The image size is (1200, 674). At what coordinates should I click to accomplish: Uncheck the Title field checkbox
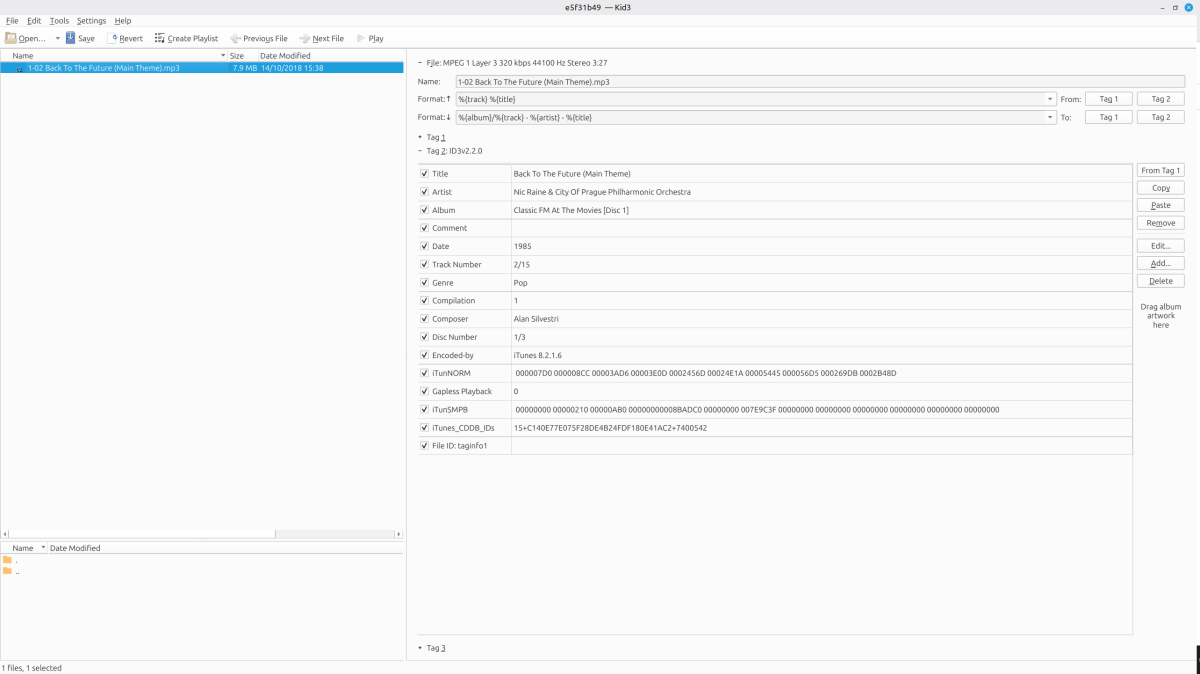(425, 174)
